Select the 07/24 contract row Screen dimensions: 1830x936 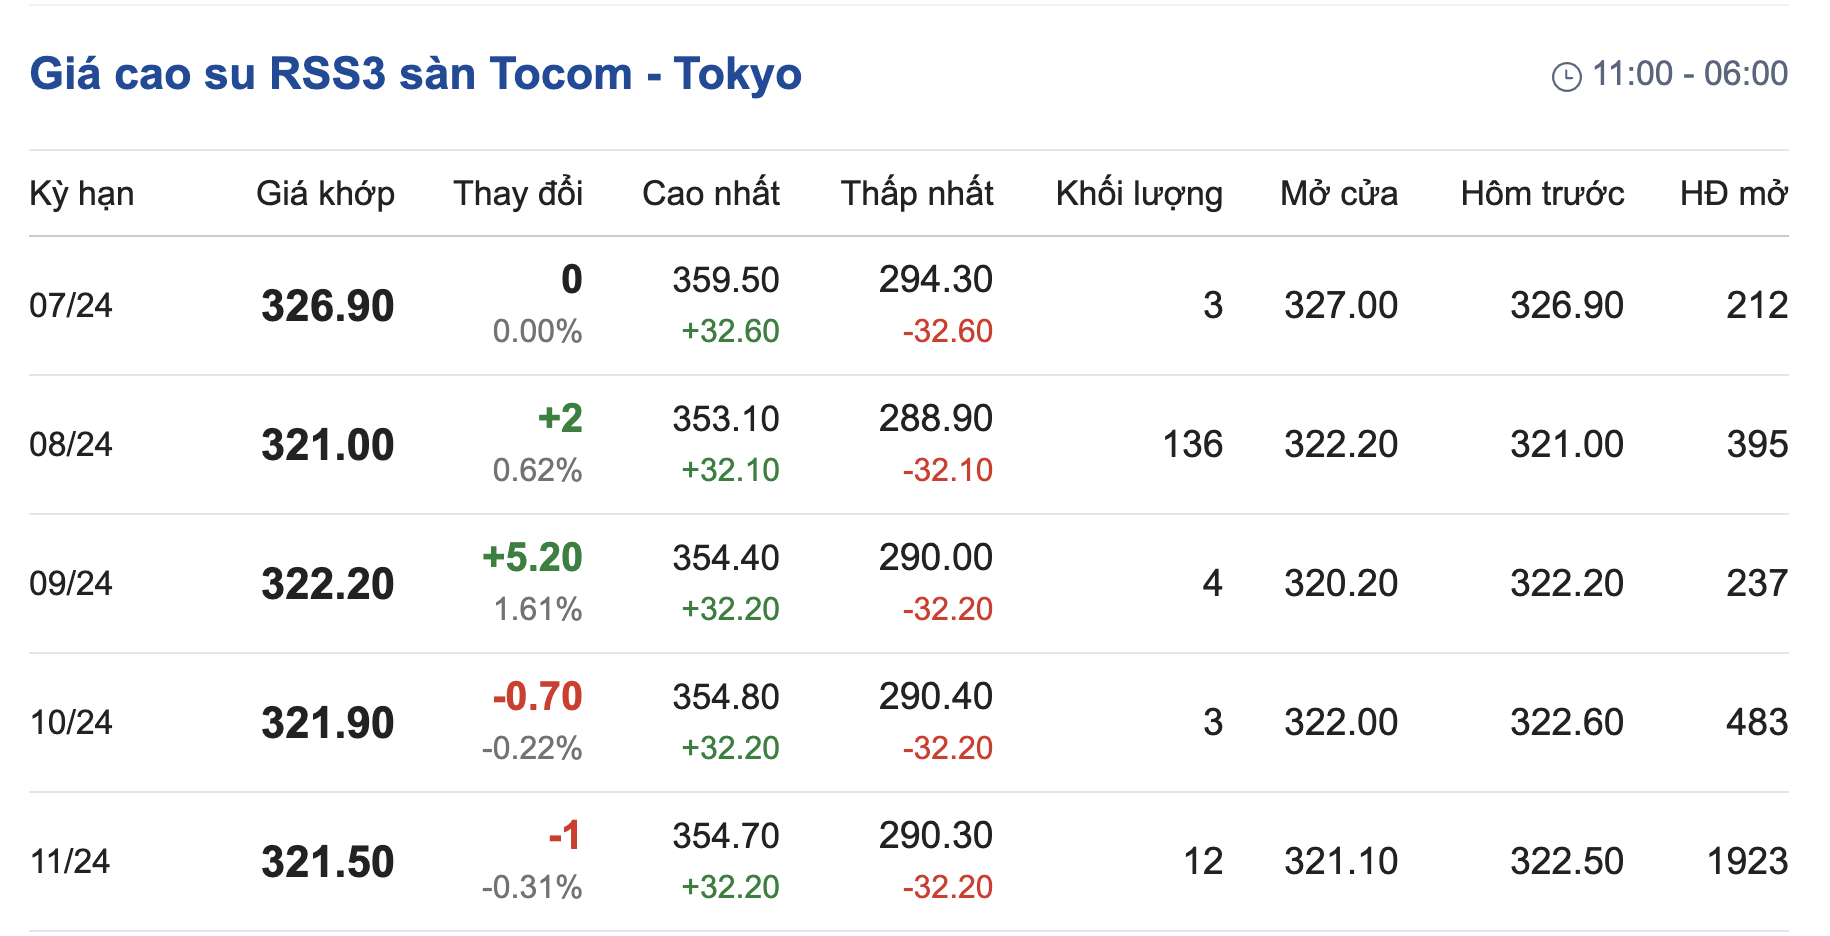71,305
